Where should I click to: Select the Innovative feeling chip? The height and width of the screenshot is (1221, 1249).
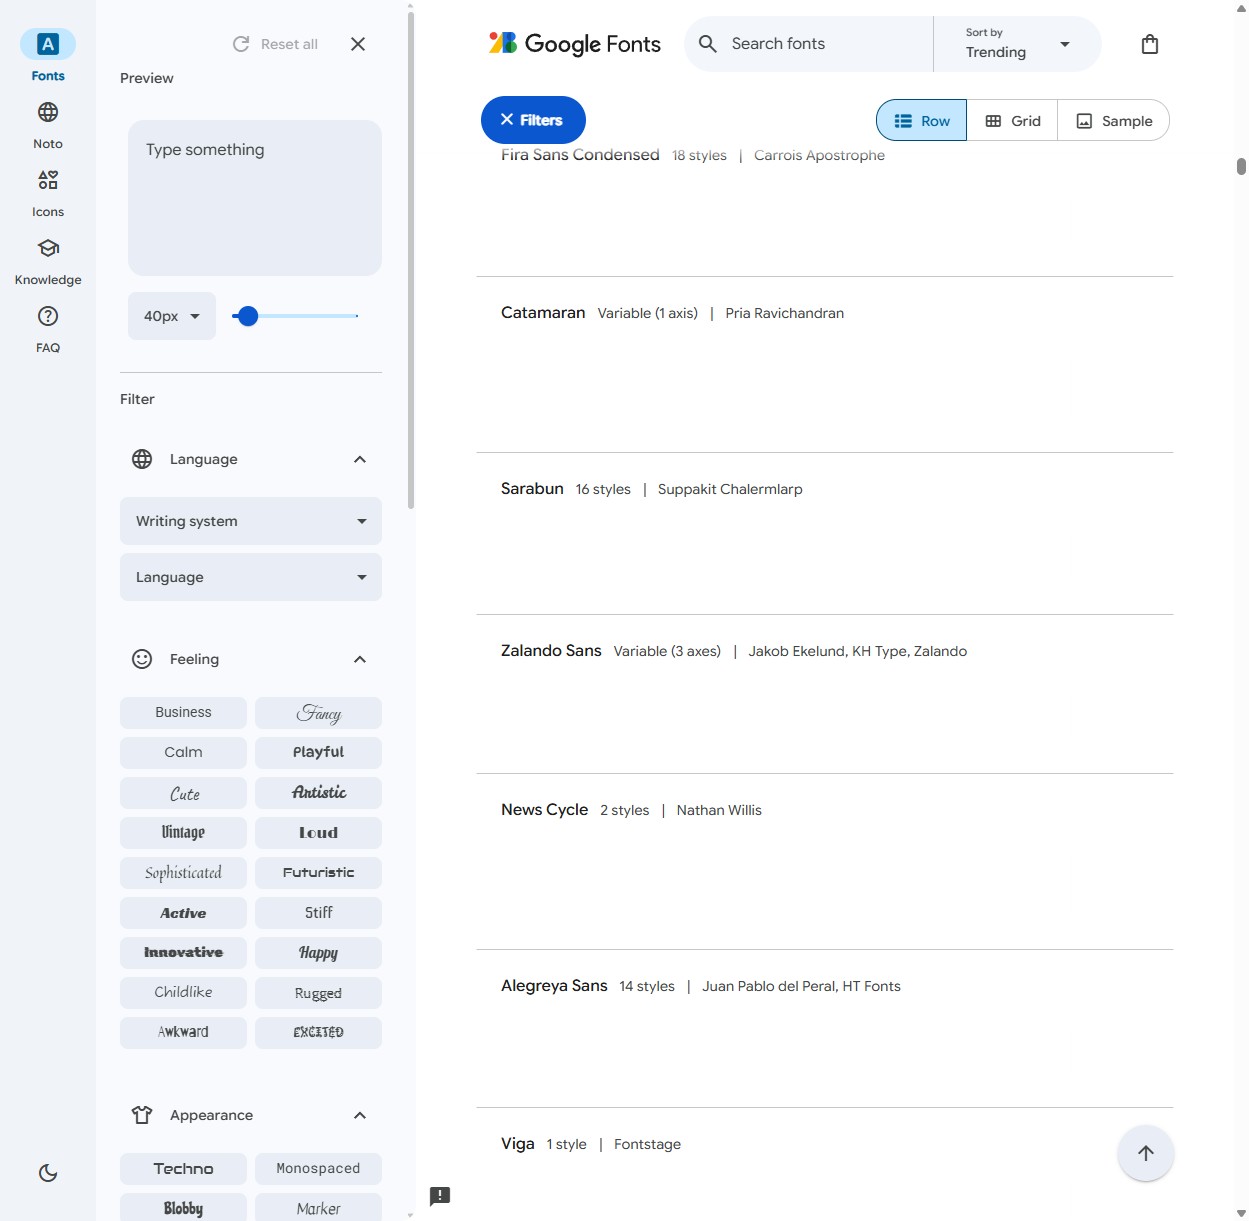coord(183,953)
